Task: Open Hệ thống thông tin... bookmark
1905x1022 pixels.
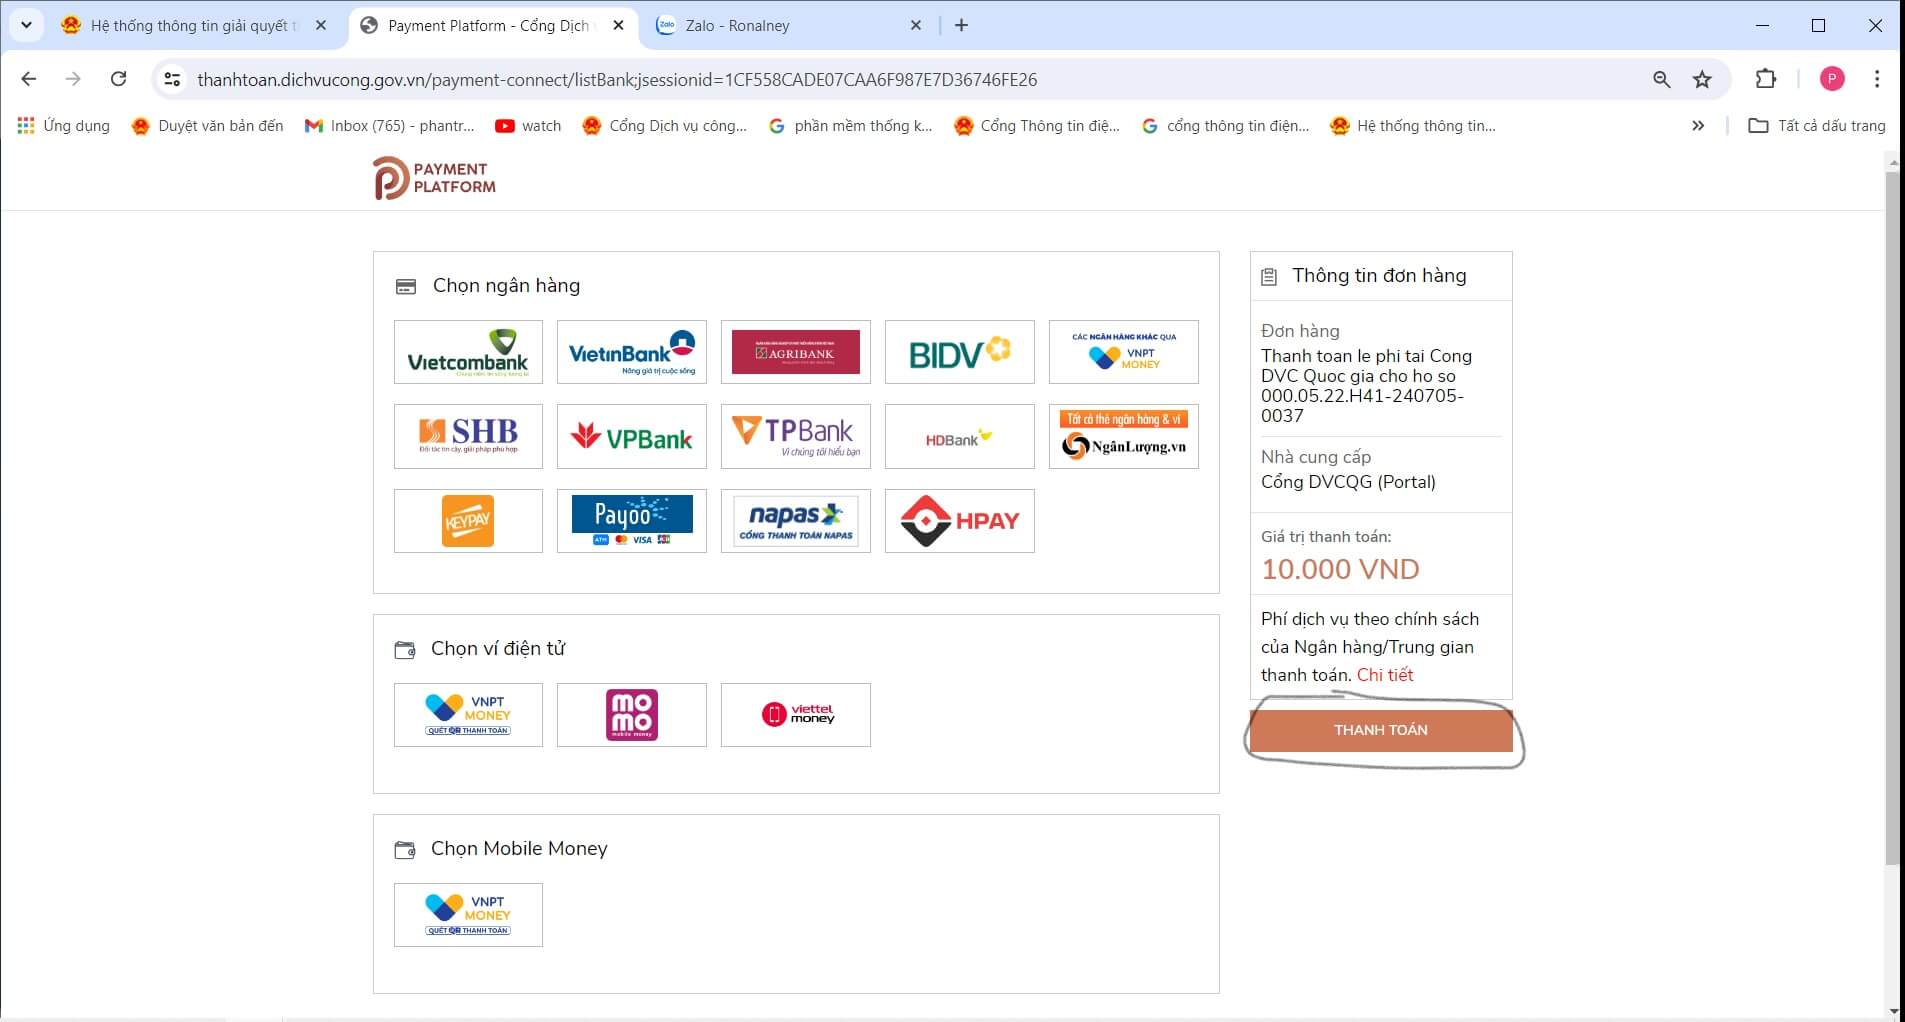Action: tap(1414, 126)
